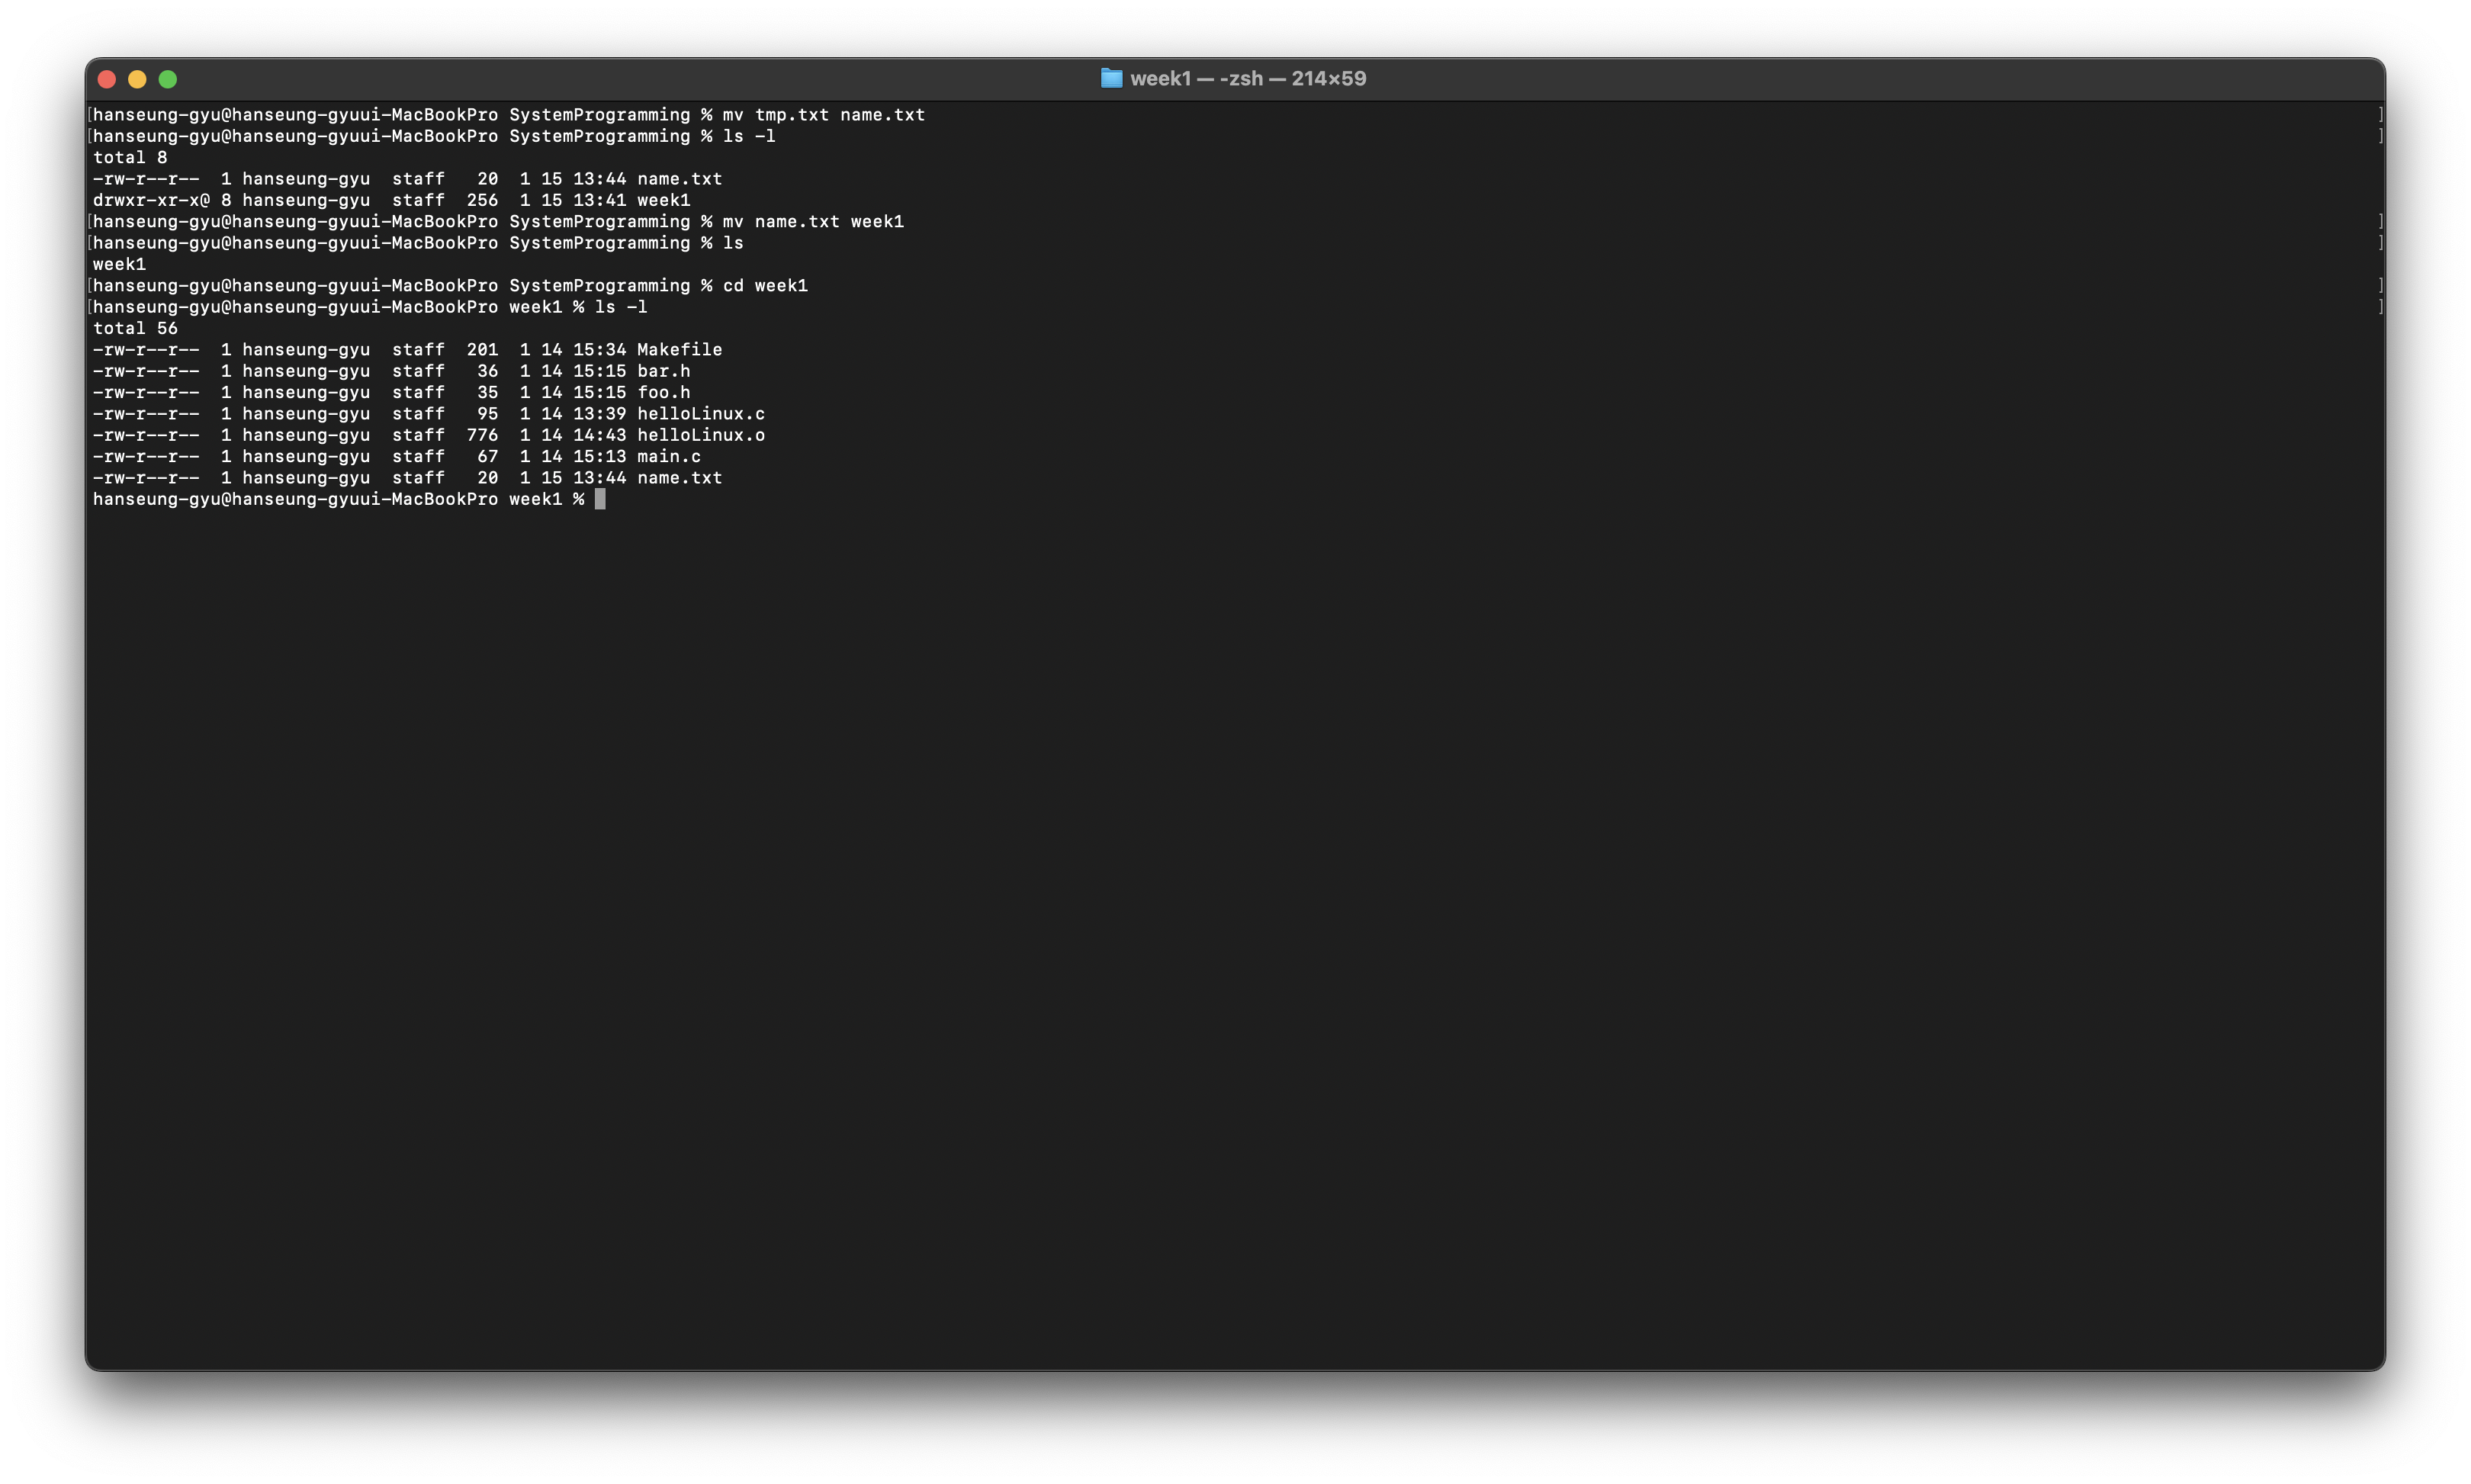Viewport: 2471px width, 1484px height.
Task: Click the blue folder icon in title bar
Action: click(1111, 78)
